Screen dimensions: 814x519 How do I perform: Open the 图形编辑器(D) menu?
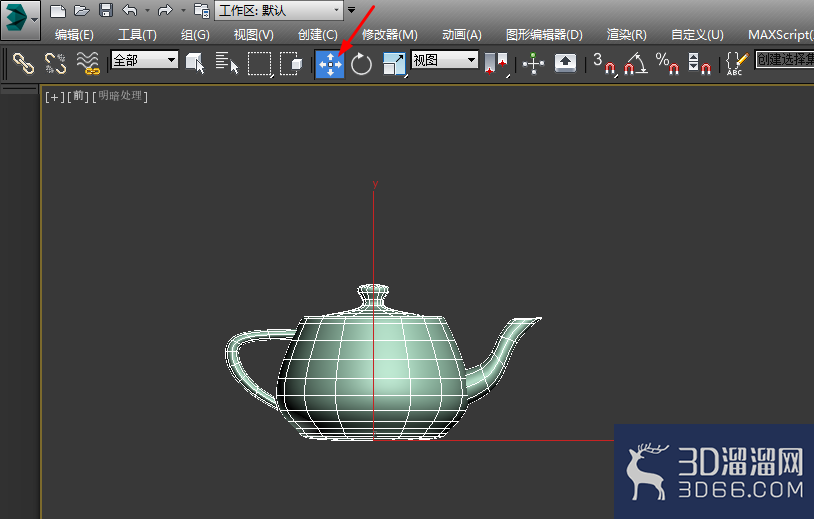pyautogui.click(x=544, y=35)
